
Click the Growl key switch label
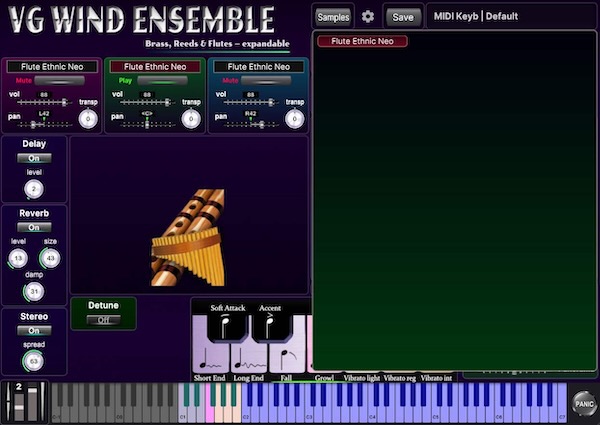(x=324, y=378)
